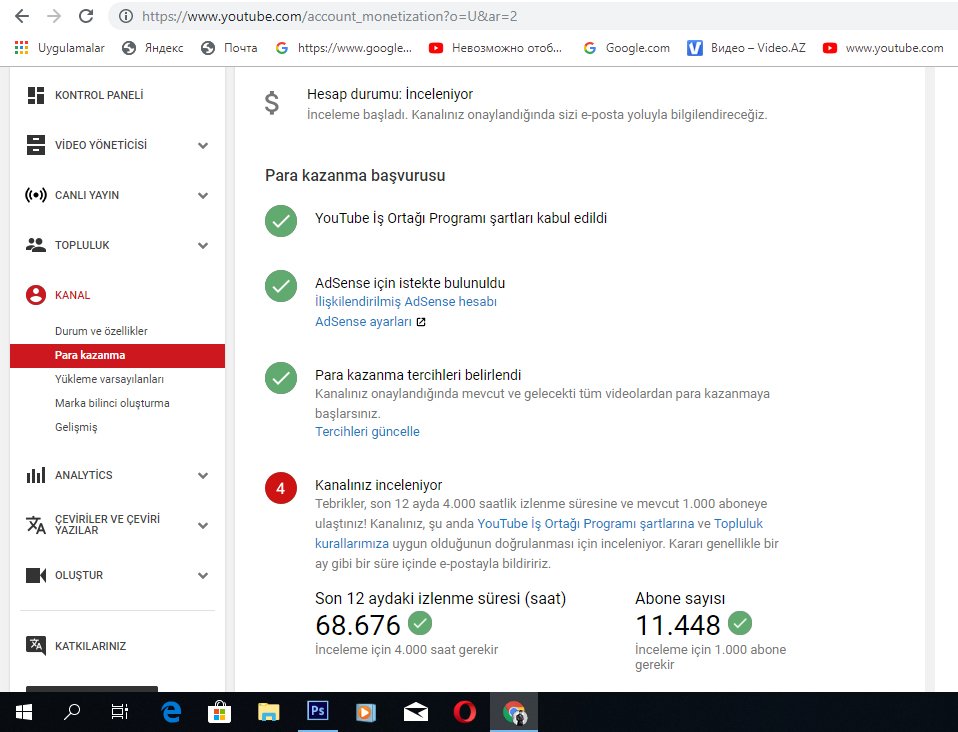958x732 pixels.
Task: Click the Analytics bar chart icon
Action: (36, 475)
